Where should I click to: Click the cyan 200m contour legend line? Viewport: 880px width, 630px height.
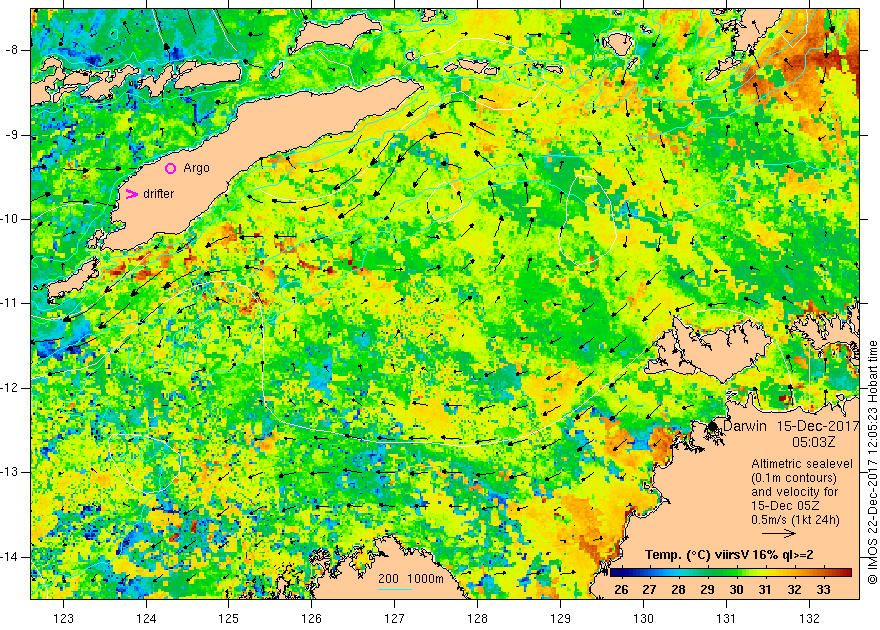[395, 589]
